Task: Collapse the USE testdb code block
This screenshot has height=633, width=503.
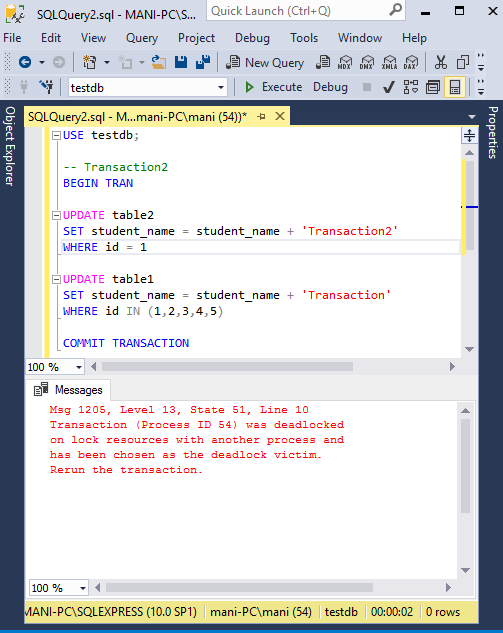Action: [57, 135]
